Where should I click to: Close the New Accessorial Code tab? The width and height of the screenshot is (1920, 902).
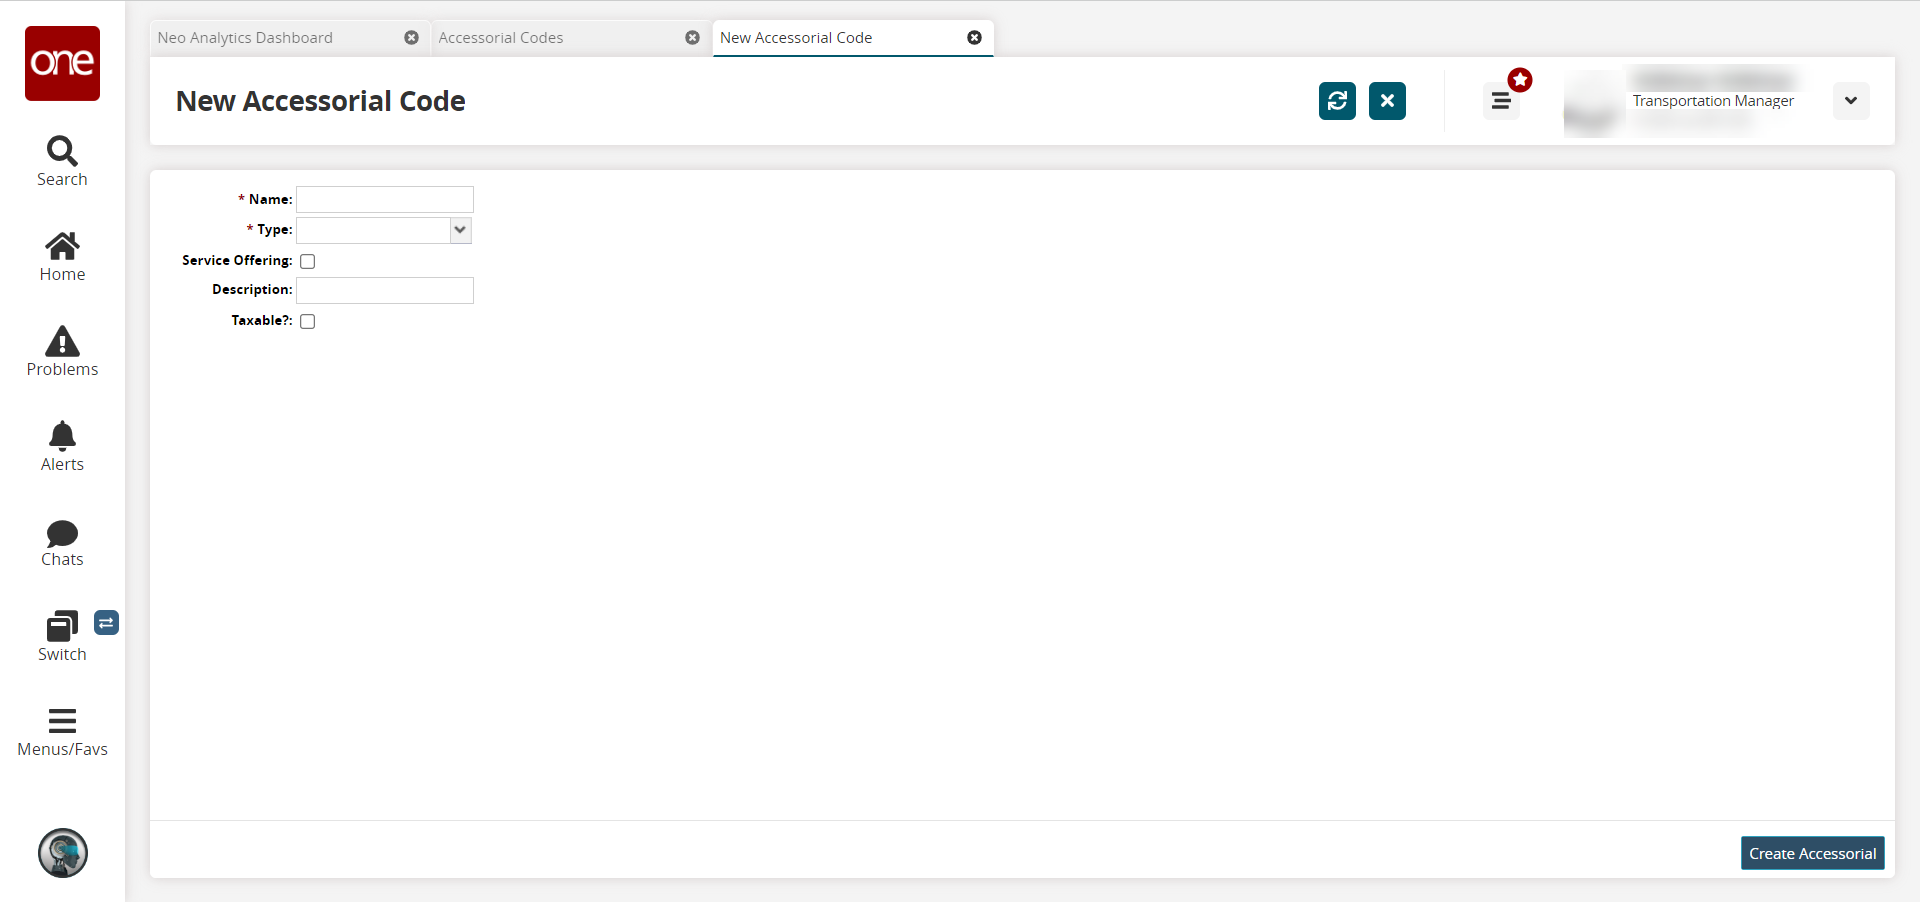coord(974,38)
